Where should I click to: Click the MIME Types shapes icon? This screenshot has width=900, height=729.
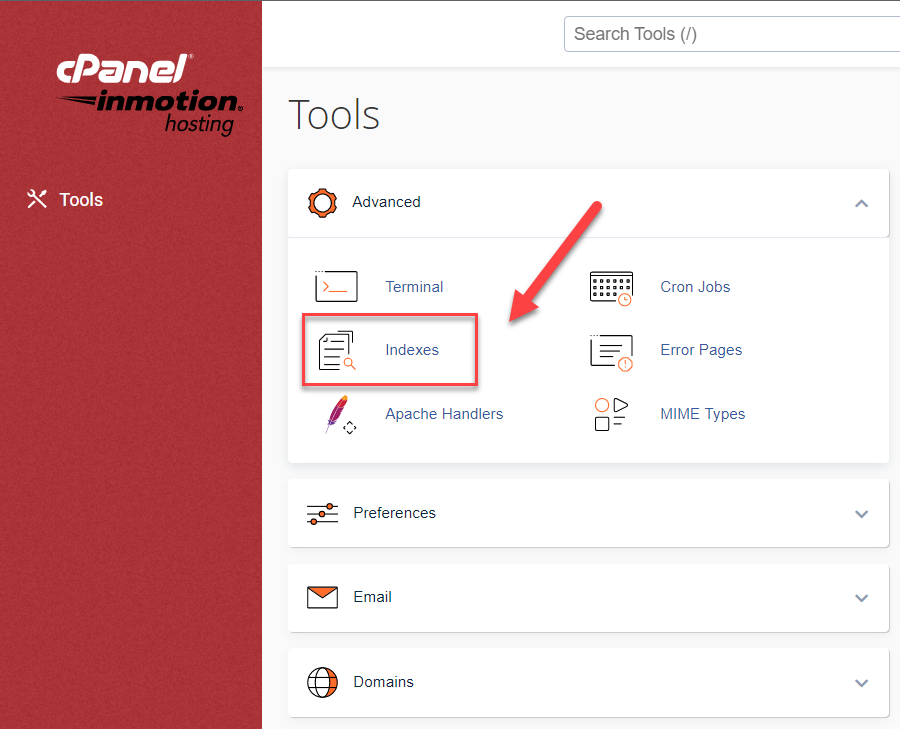(611, 414)
